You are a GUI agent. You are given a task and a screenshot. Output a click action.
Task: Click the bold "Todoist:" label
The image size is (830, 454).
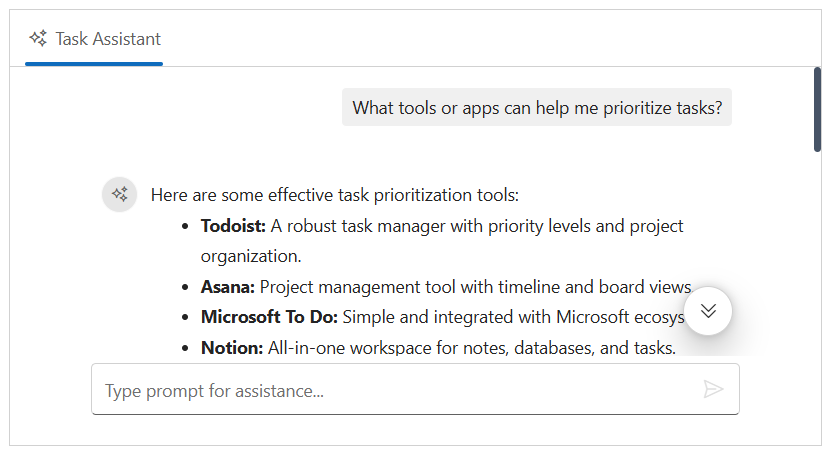(233, 226)
